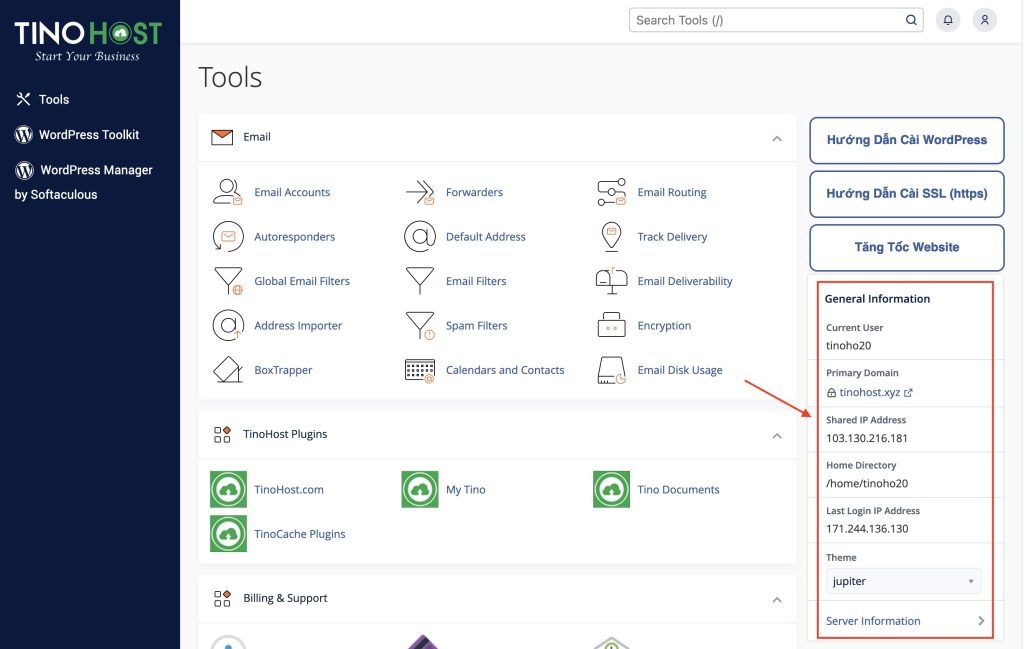Collapse the TinoHost Plugins section chevron
Viewport: 1024px width, 649px height.
[x=776, y=435]
